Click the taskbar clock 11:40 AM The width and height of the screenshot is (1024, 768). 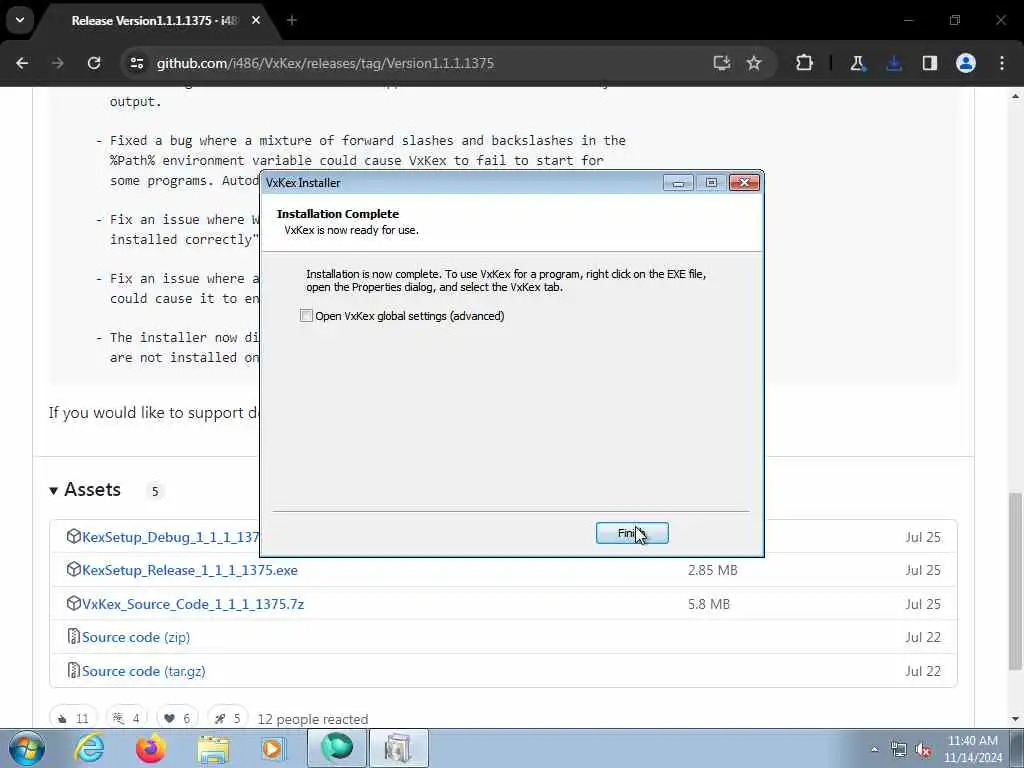[x=973, y=741]
